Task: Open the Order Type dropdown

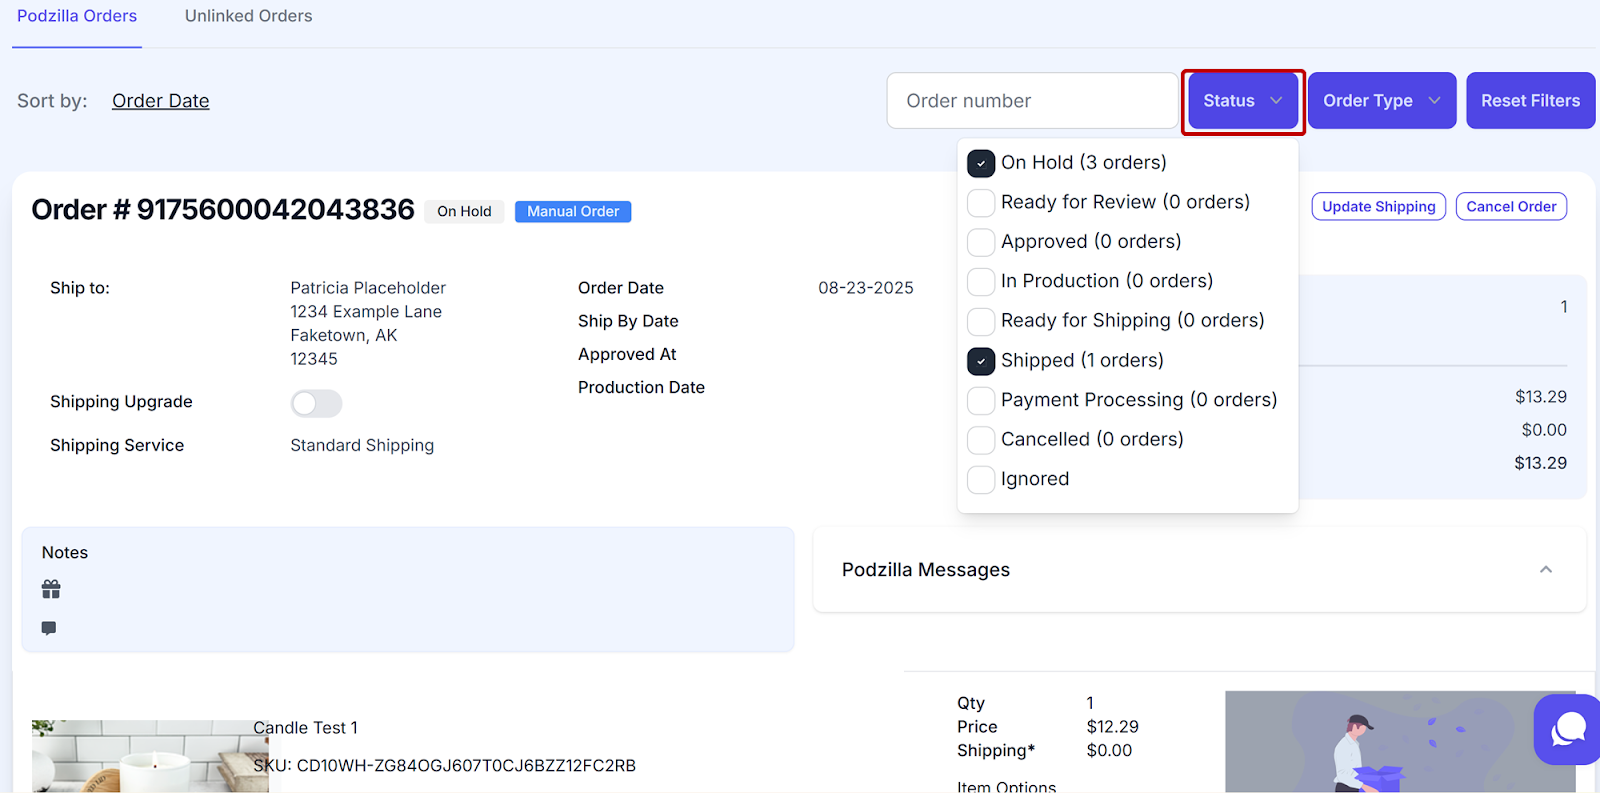Action: tap(1381, 101)
